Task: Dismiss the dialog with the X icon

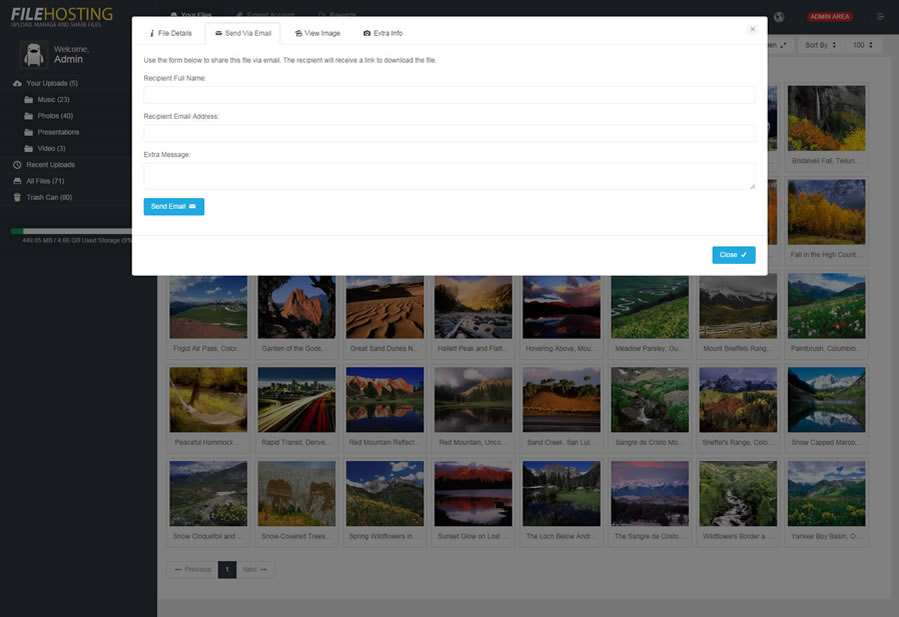Action: 752,29
